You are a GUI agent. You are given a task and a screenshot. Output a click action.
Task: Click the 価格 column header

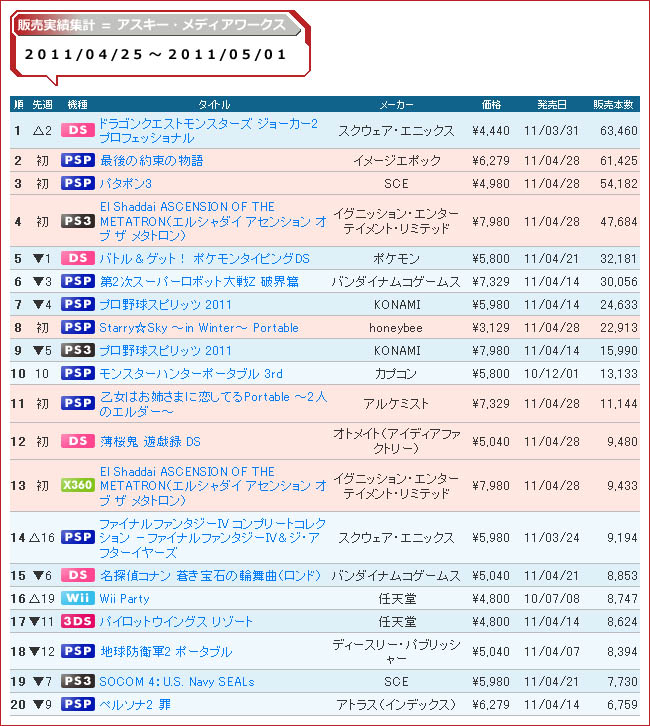coord(491,105)
